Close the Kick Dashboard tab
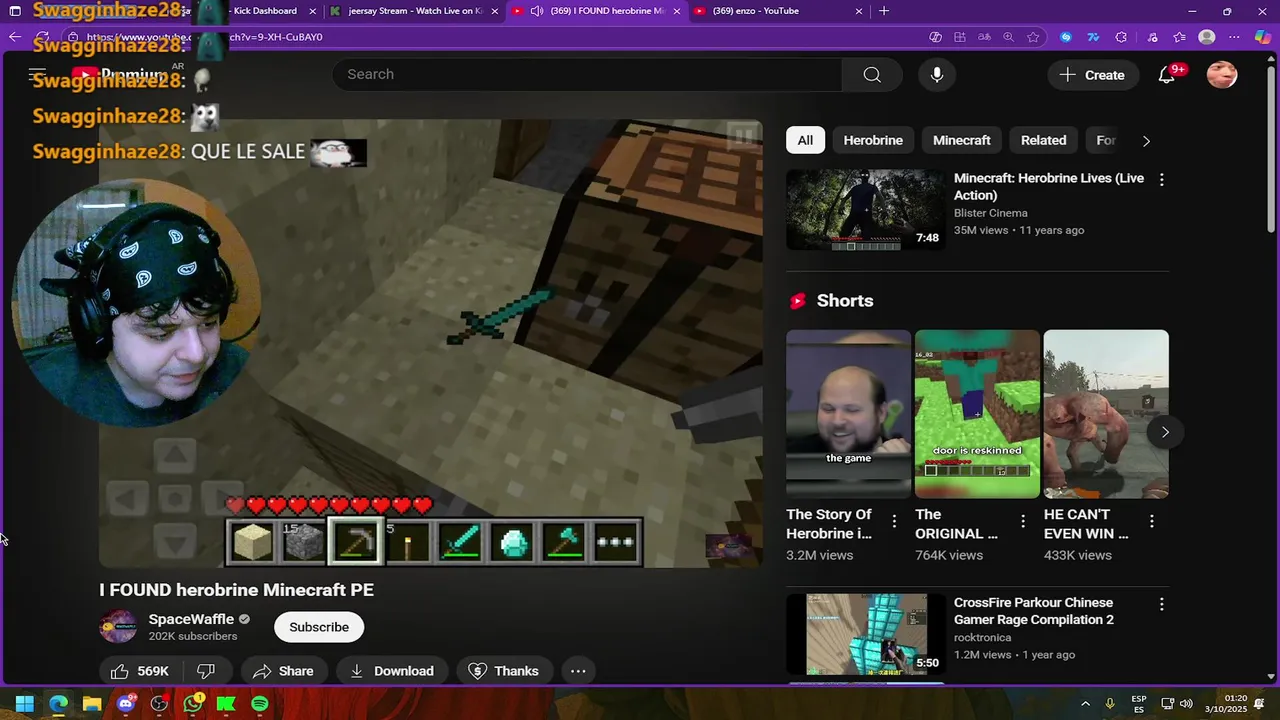1280x720 pixels. 313,11
